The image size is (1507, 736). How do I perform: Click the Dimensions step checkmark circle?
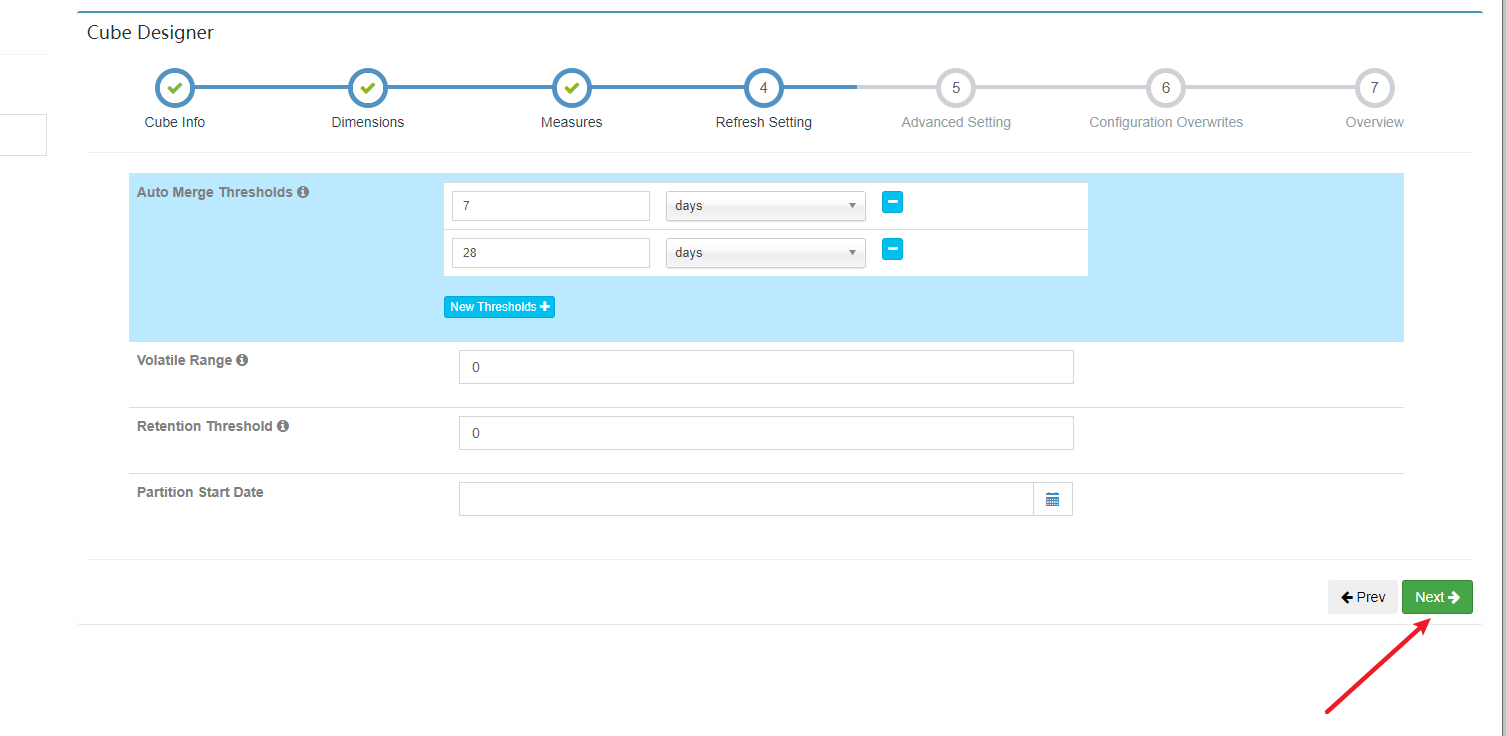click(x=368, y=88)
